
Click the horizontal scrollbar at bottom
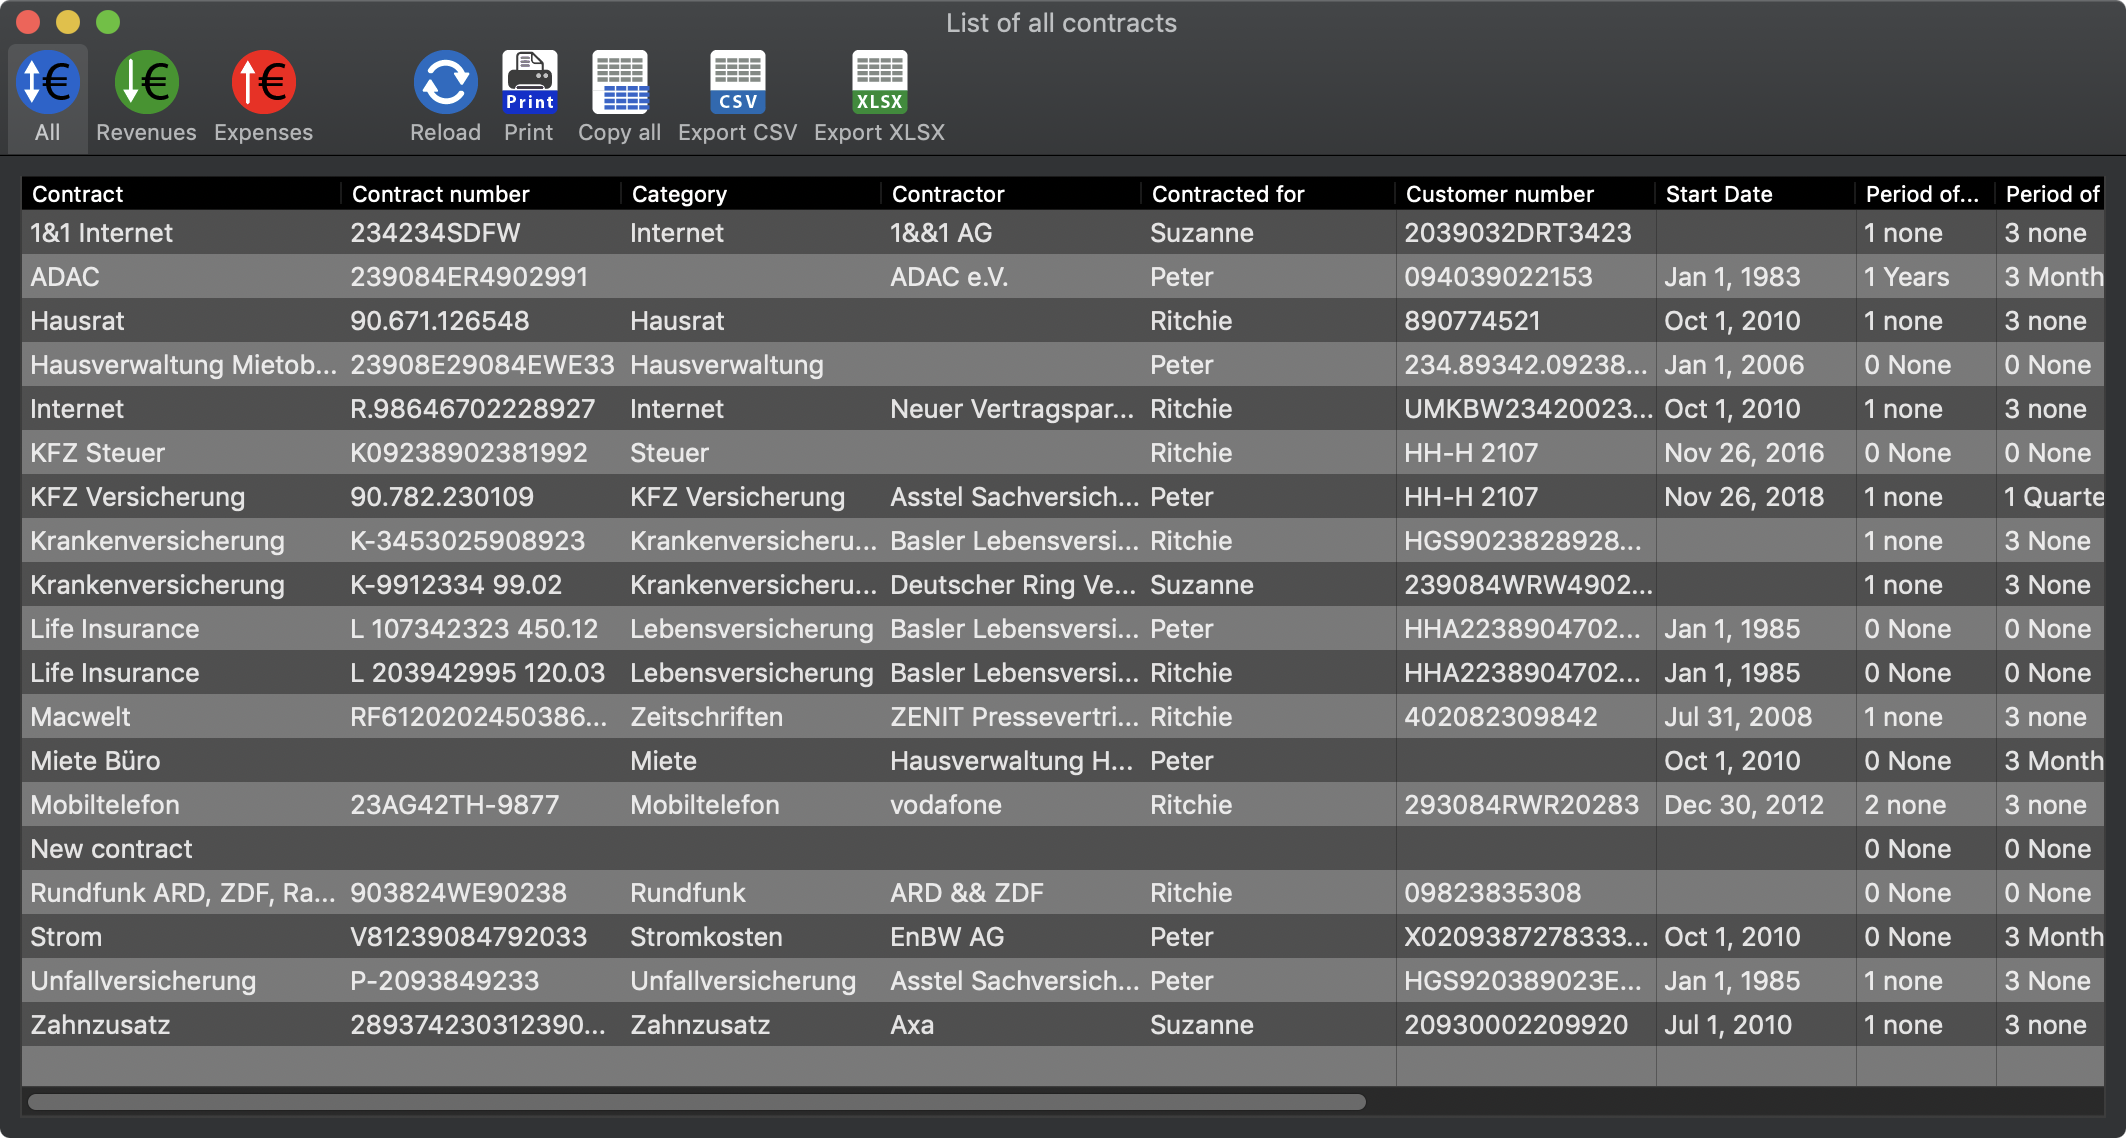point(697,1102)
